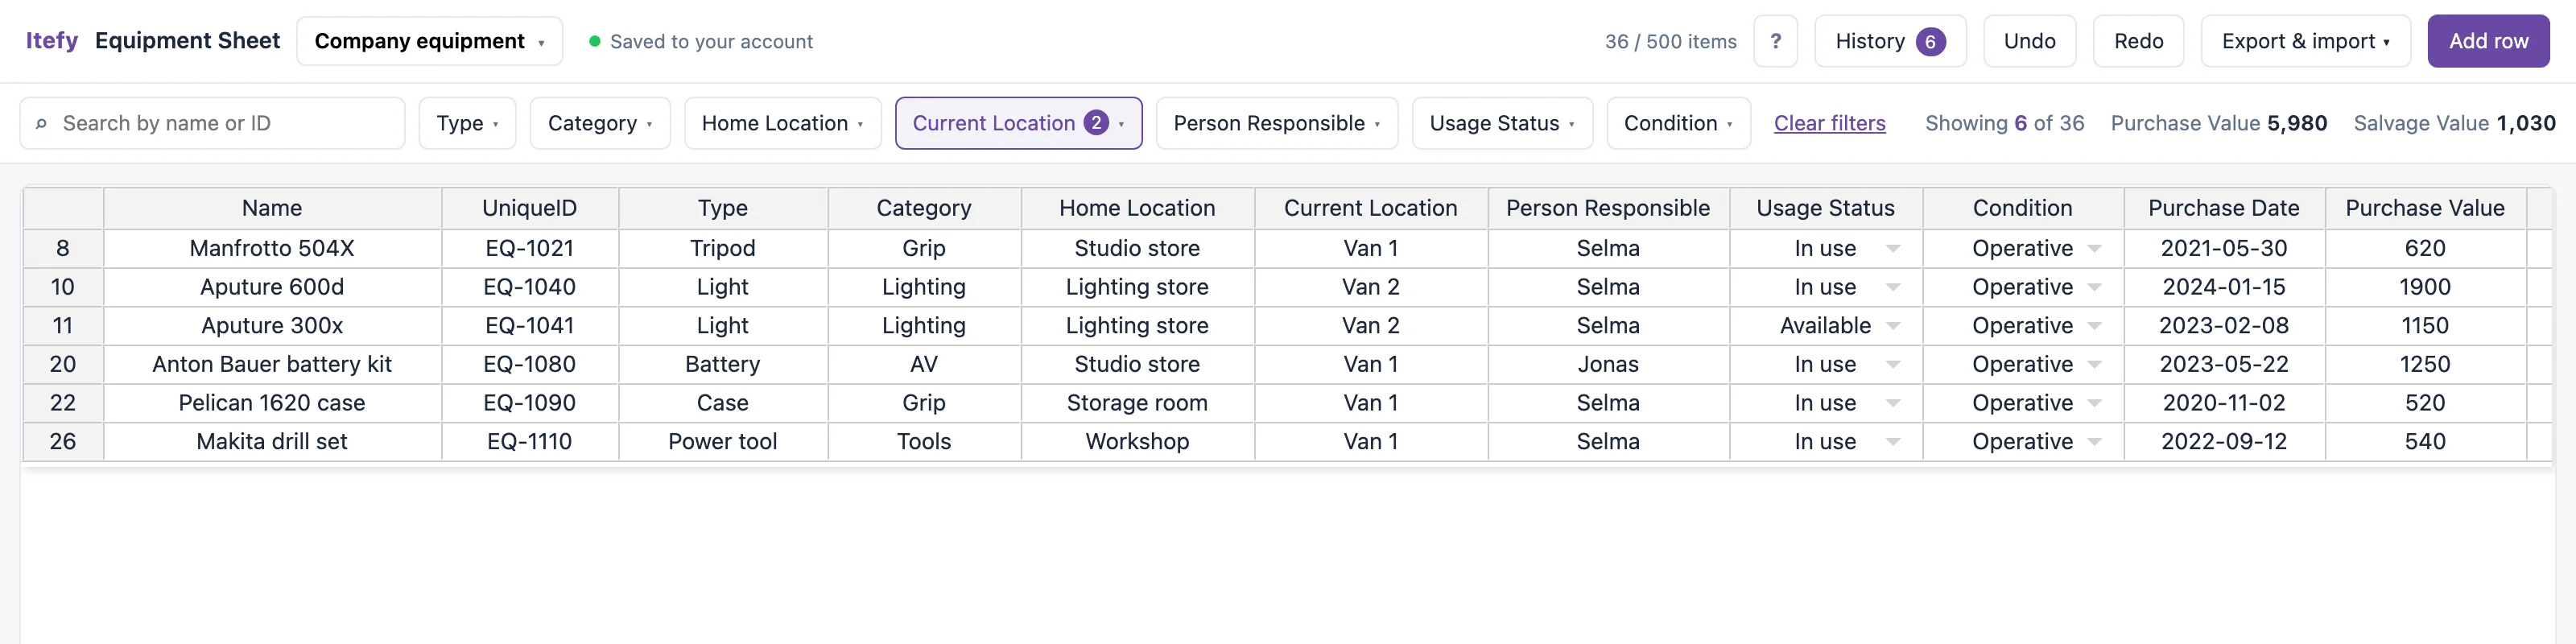
Task: Click the Itefy logo link
Action: click(x=51, y=41)
